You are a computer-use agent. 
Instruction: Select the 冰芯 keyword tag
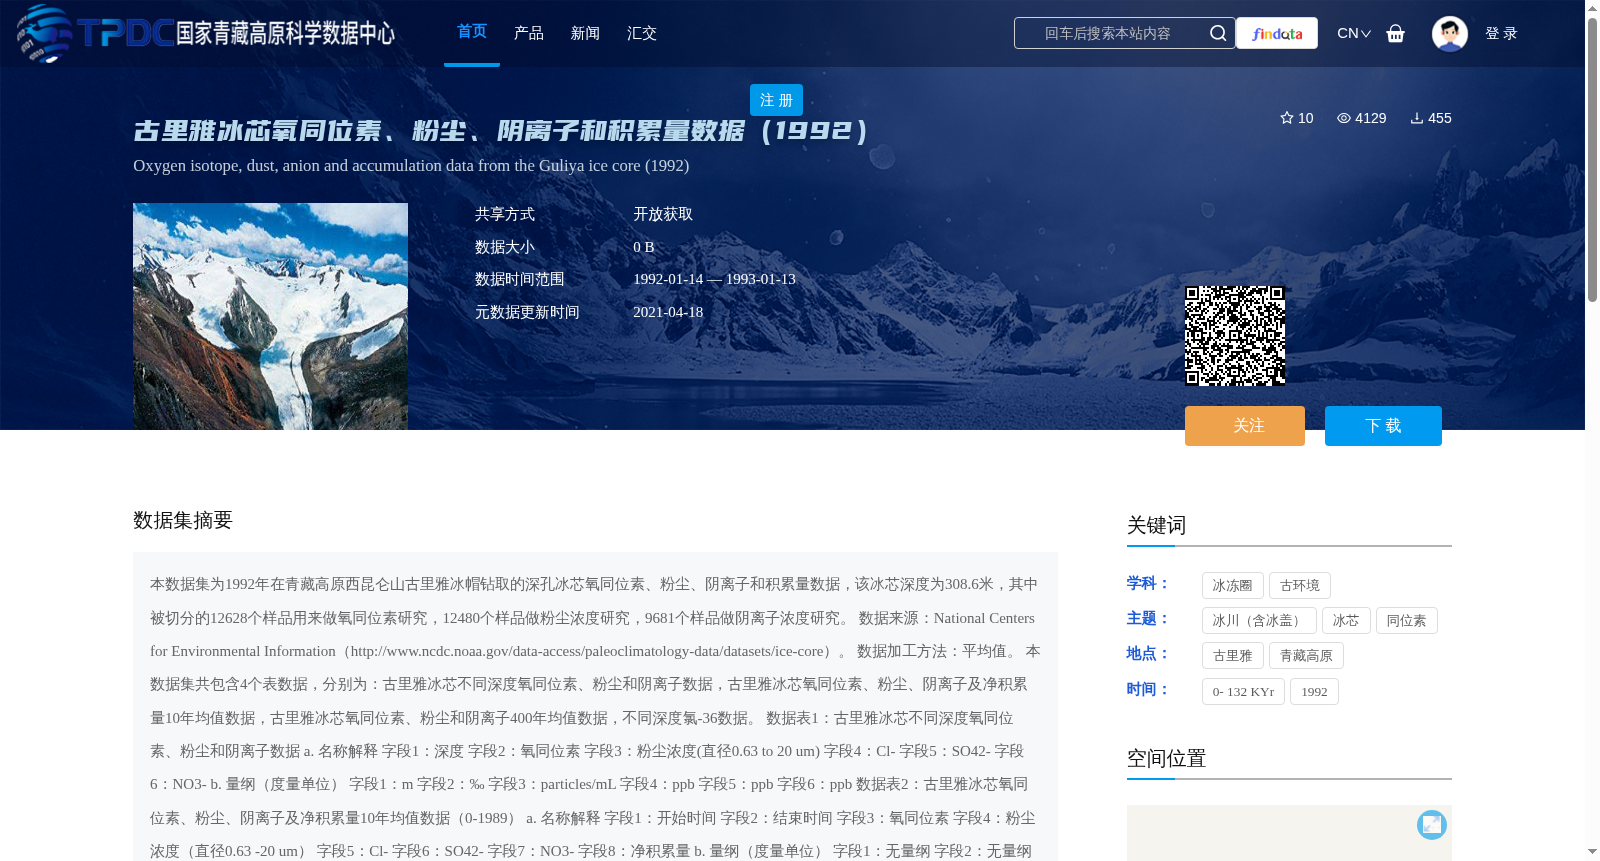(x=1346, y=621)
